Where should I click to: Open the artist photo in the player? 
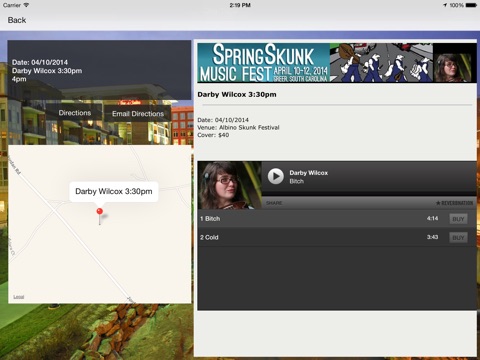point(230,185)
